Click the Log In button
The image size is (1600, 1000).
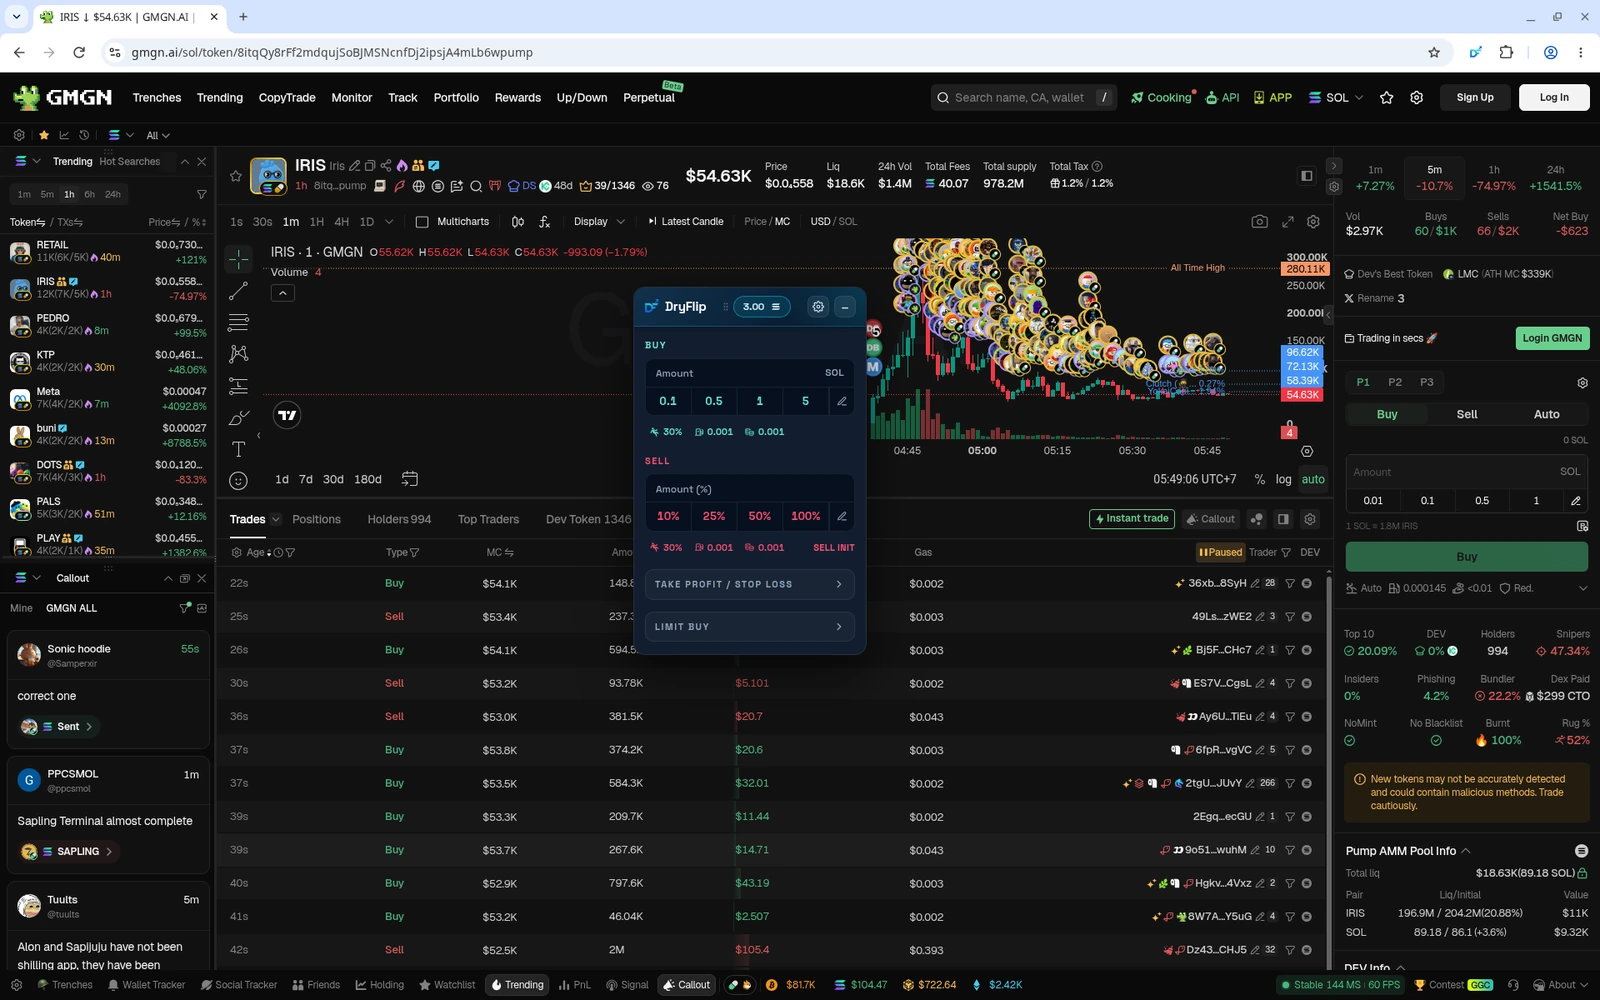click(x=1554, y=97)
